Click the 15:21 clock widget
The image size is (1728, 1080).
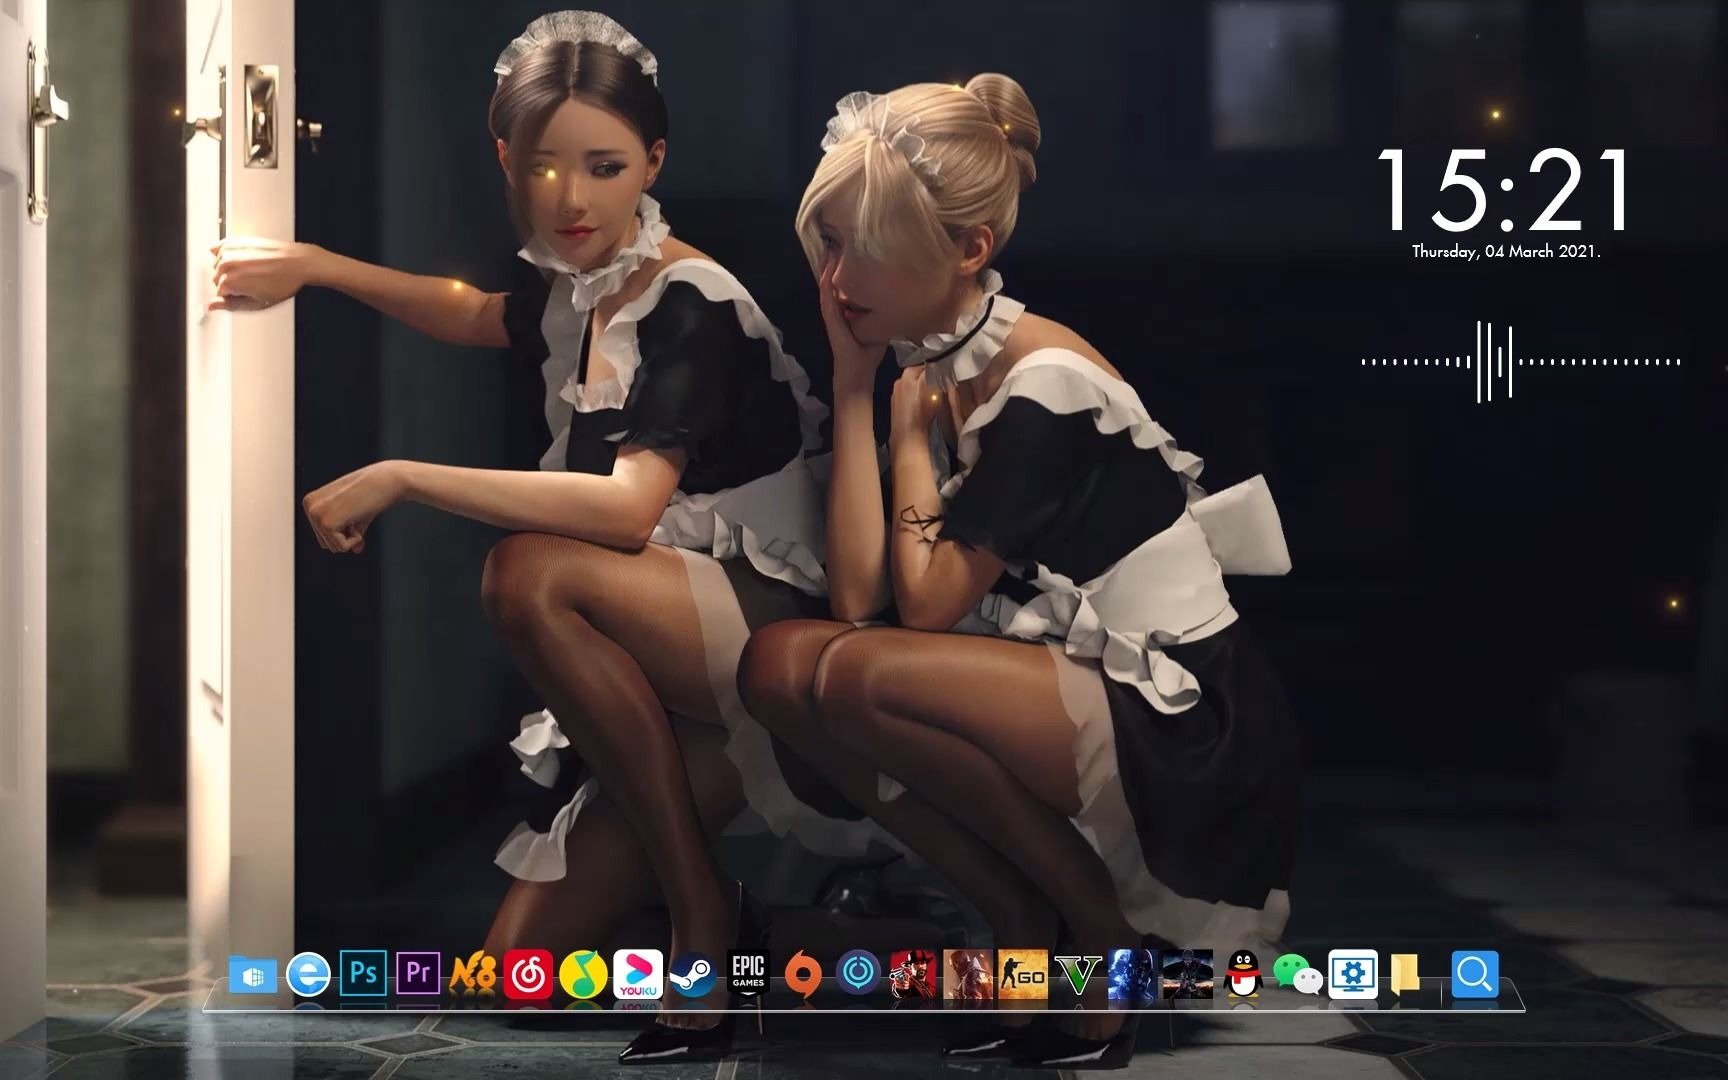(1505, 190)
